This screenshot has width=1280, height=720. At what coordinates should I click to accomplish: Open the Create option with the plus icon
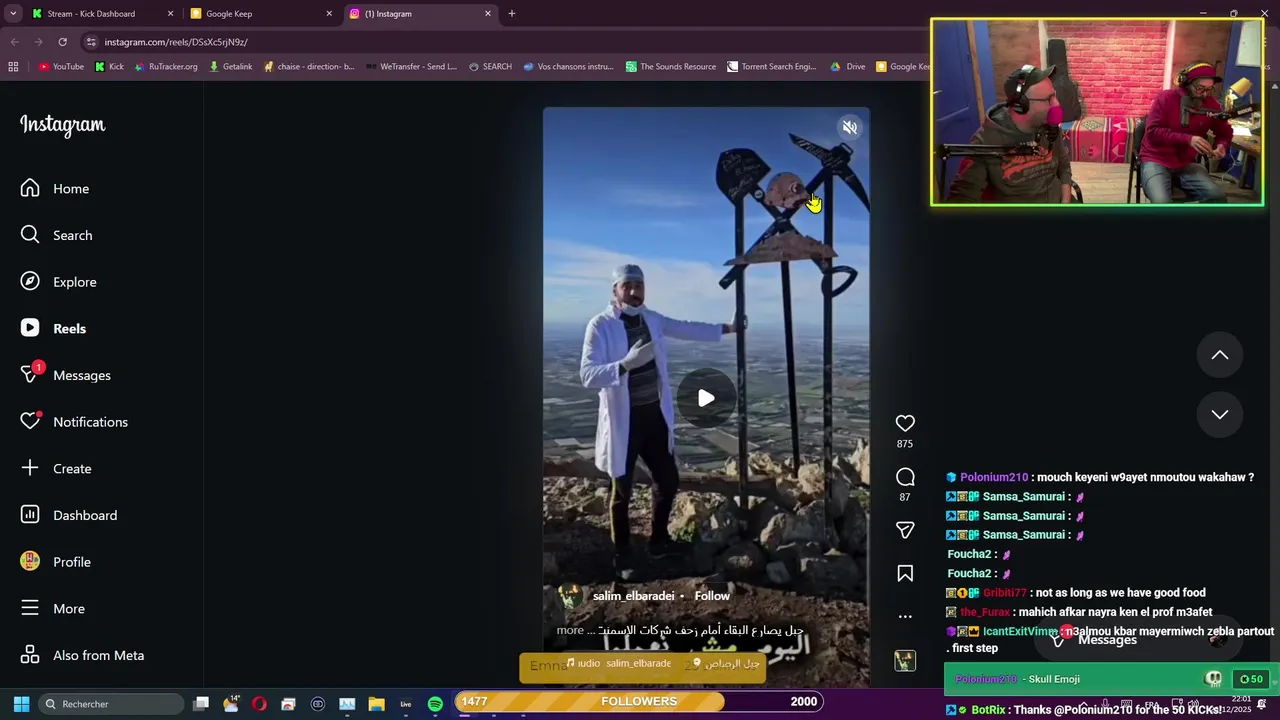pos(56,468)
